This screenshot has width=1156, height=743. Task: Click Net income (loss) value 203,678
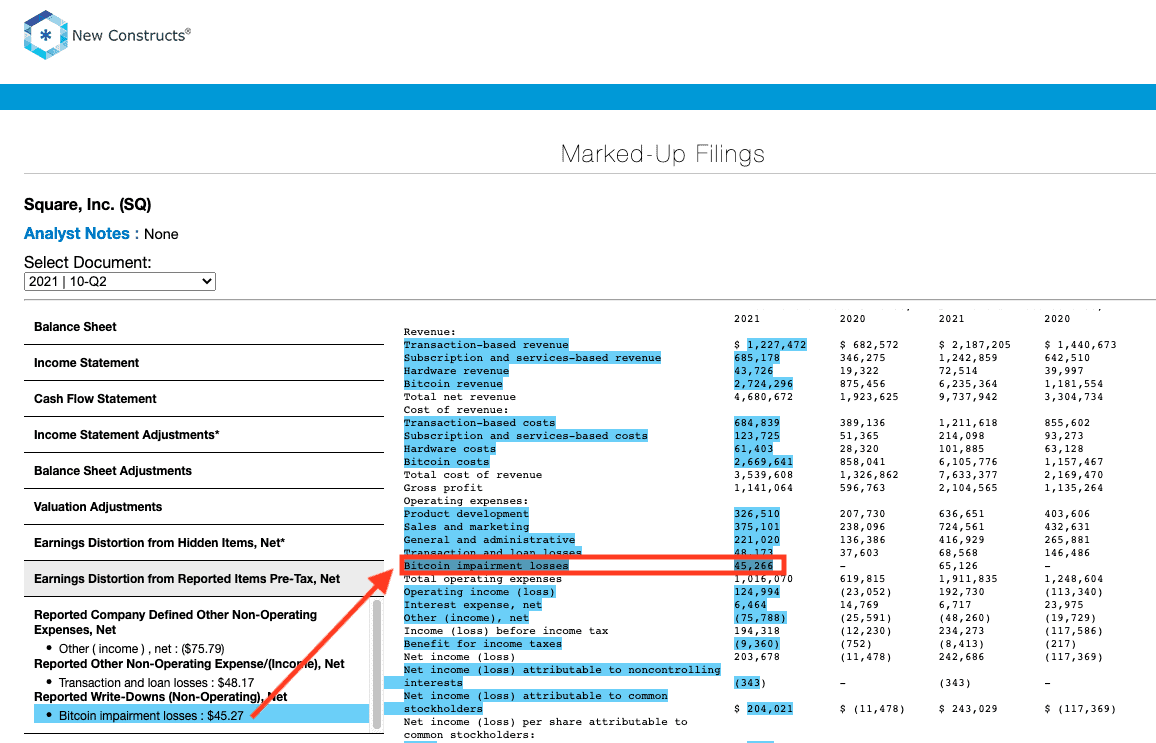[756, 657]
